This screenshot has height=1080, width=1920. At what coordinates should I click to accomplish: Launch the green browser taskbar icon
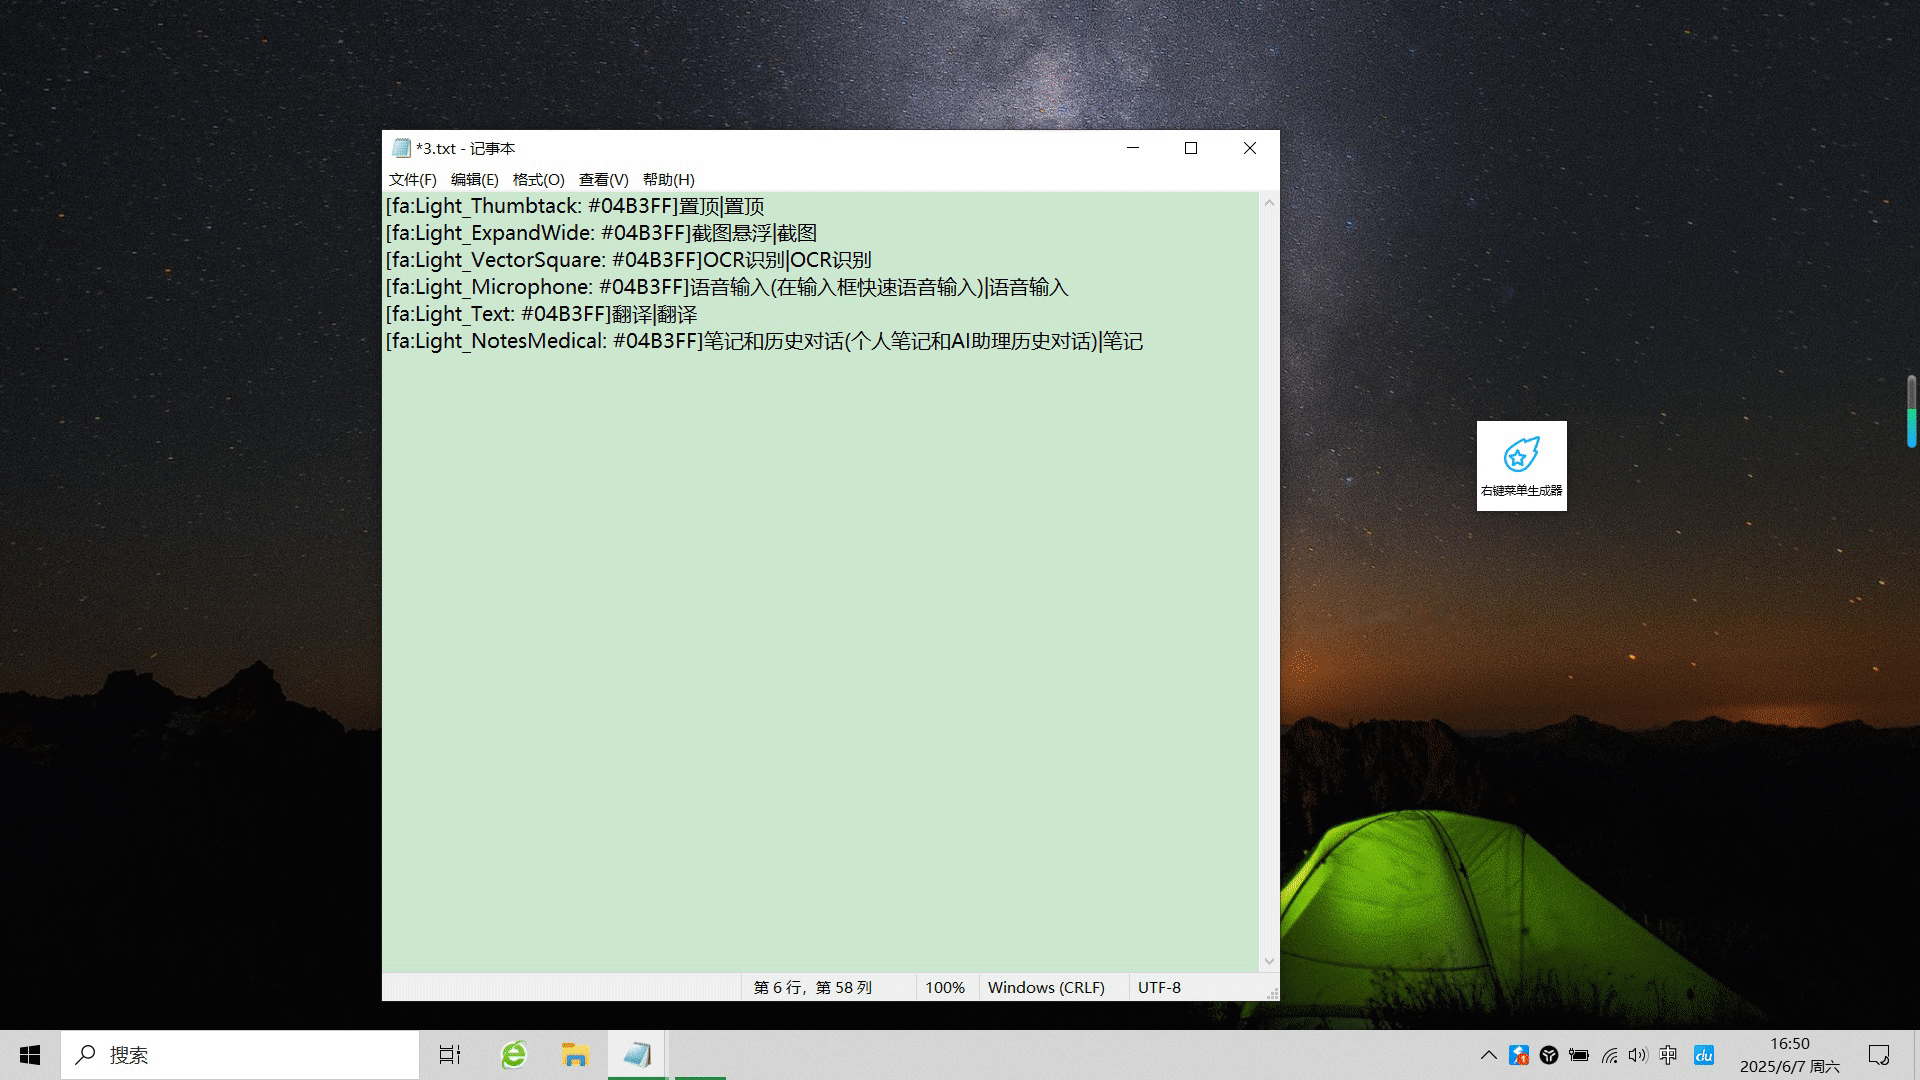[514, 1055]
